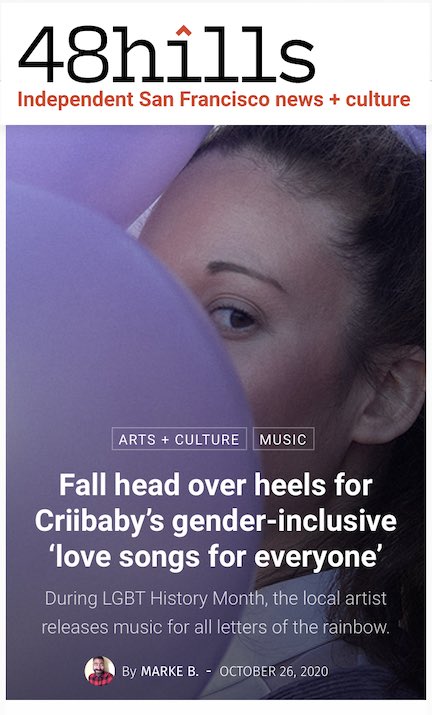Image resolution: width=432 pixels, height=715 pixels.
Task: Open the 'Fall head over heels' headline
Action: point(216,521)
